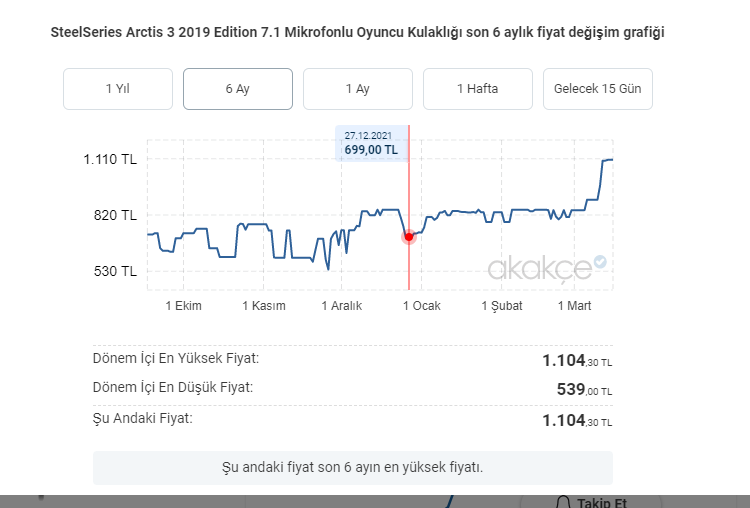Click the 1 Ekim axis label
Screen dimensions: 750x508
pyautogui.click(x=183, y=306)
